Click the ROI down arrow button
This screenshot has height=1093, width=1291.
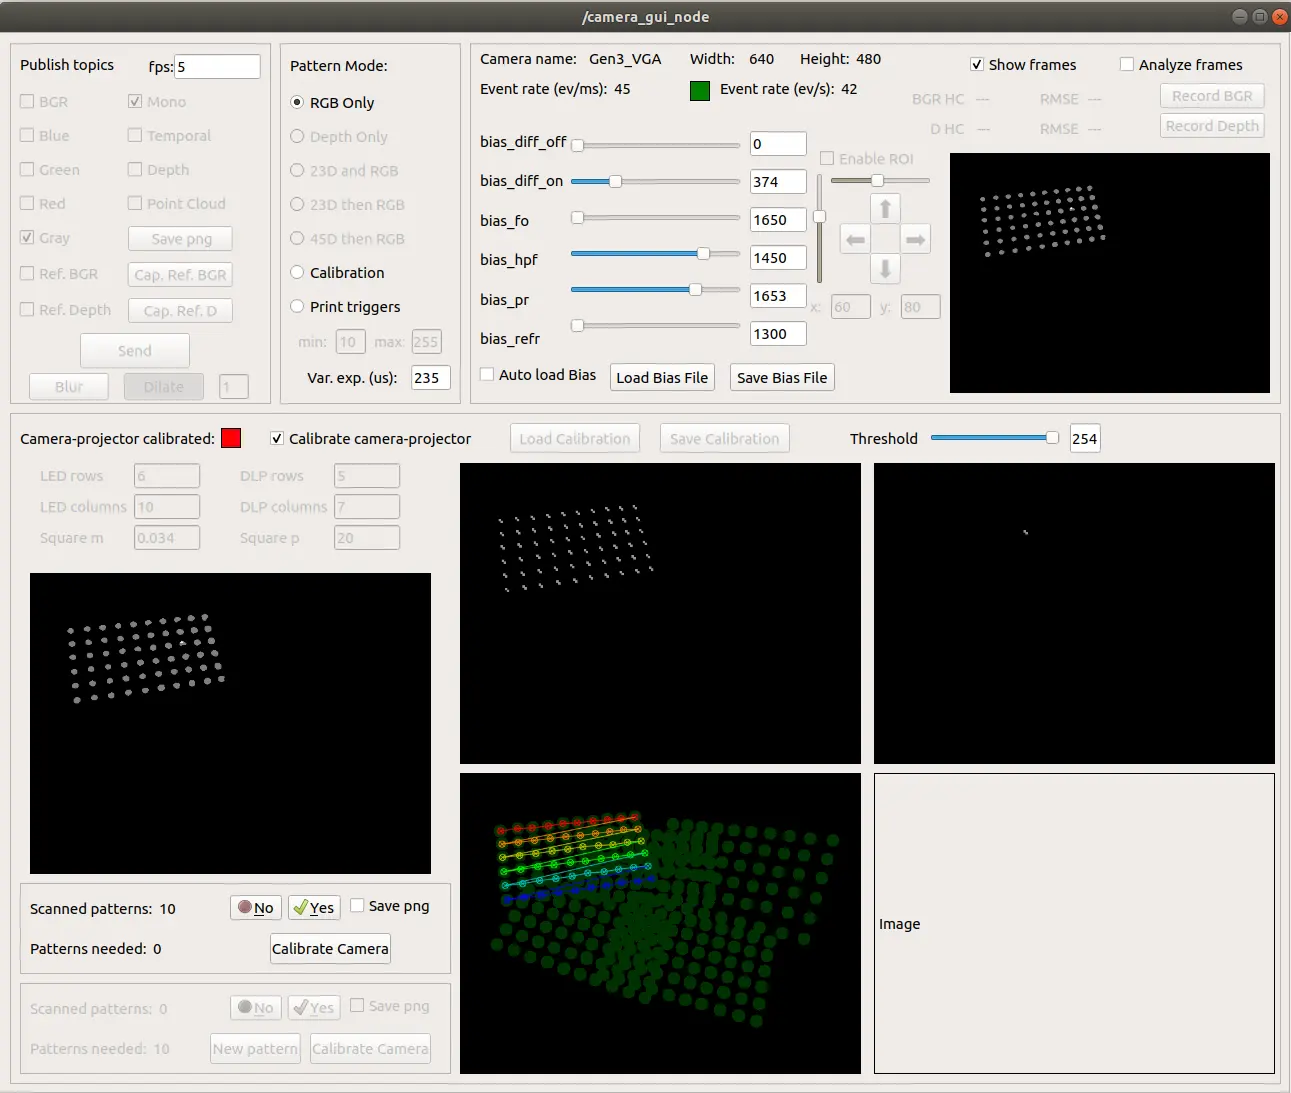(885, 268)
